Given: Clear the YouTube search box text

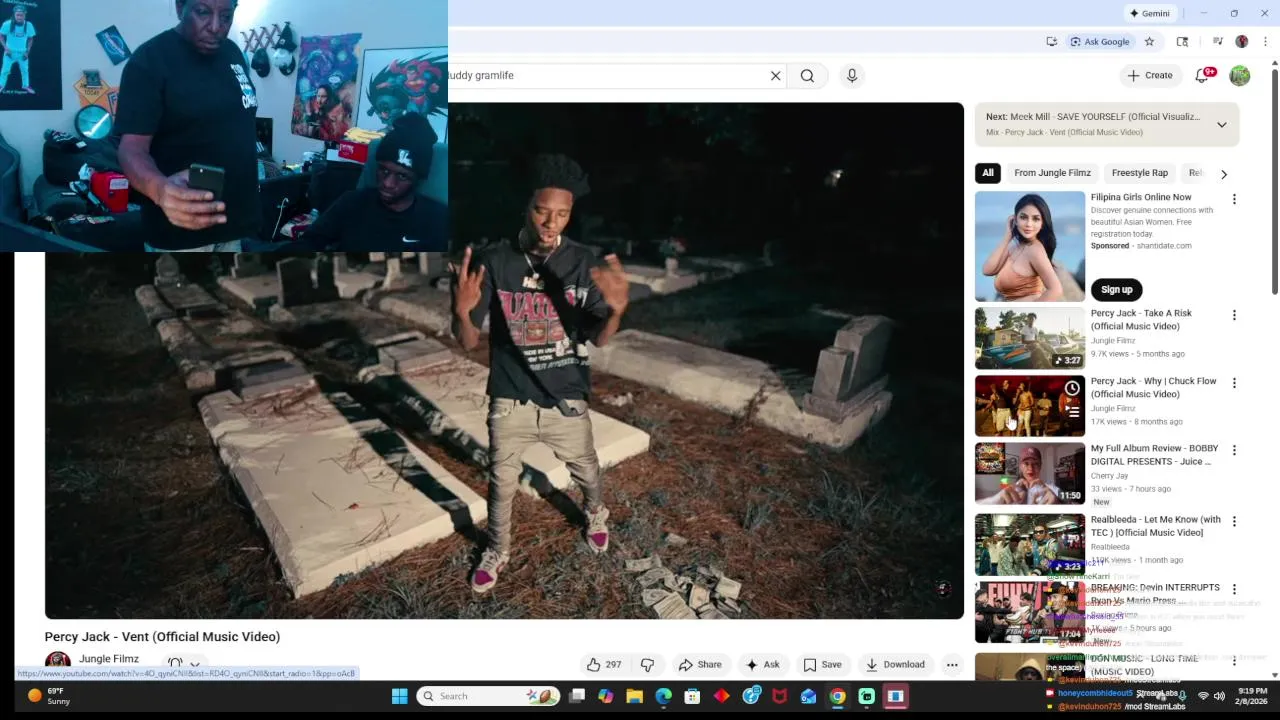Looking at the screenshot, I should pyautogui.click(x=775, y=75).
